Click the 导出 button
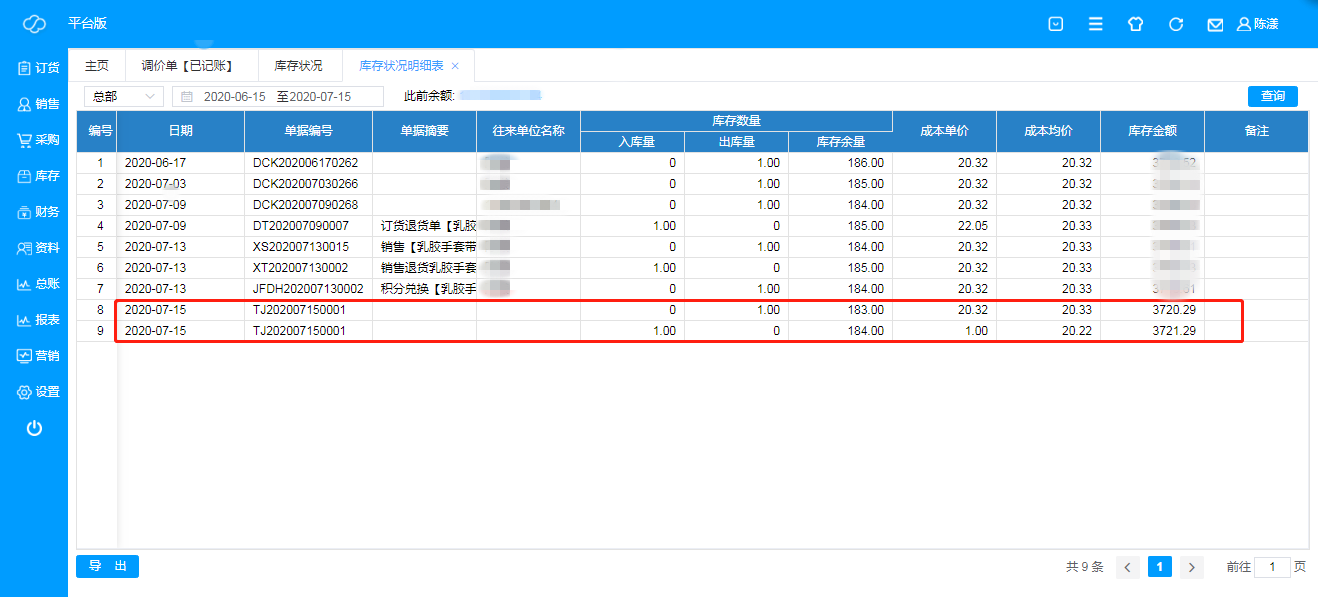Screen dimensions: 1318x597 (x=107, y=566)
